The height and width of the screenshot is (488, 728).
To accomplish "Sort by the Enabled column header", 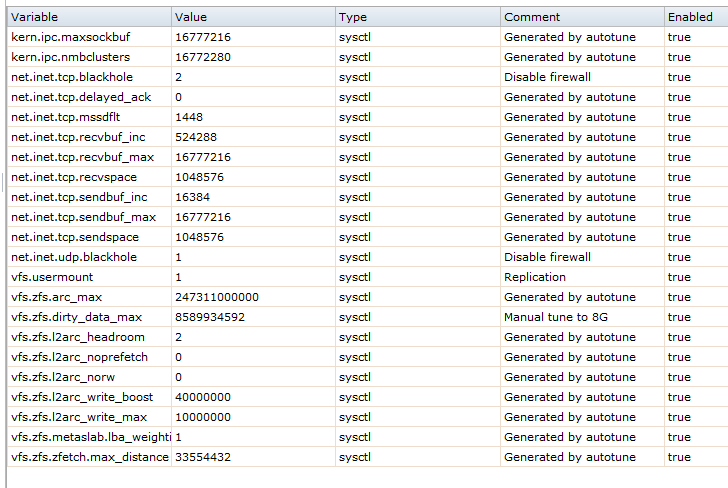I will 690,17.
